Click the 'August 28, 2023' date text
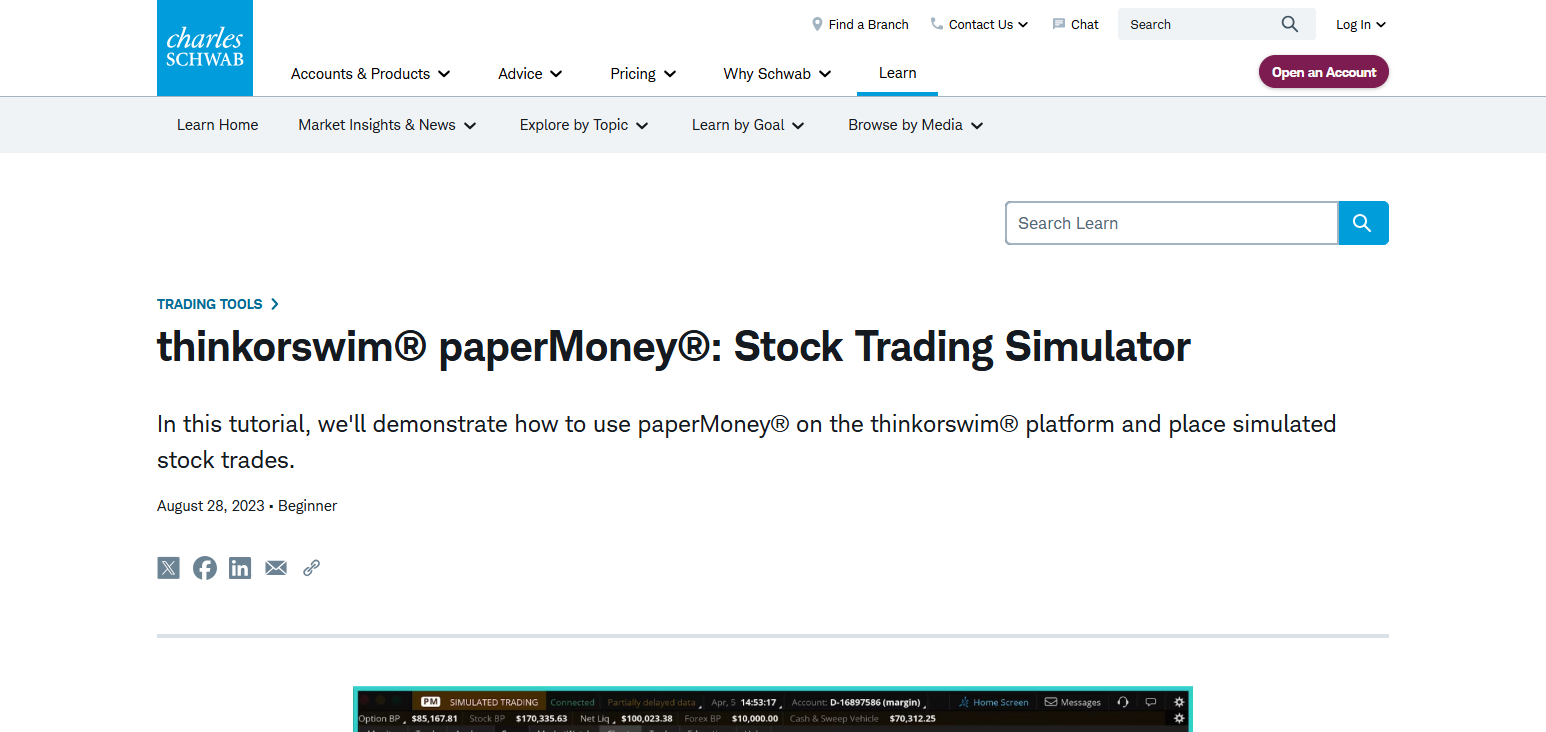This screenshot has width=1546, height=732. click(x=211, y=506)
